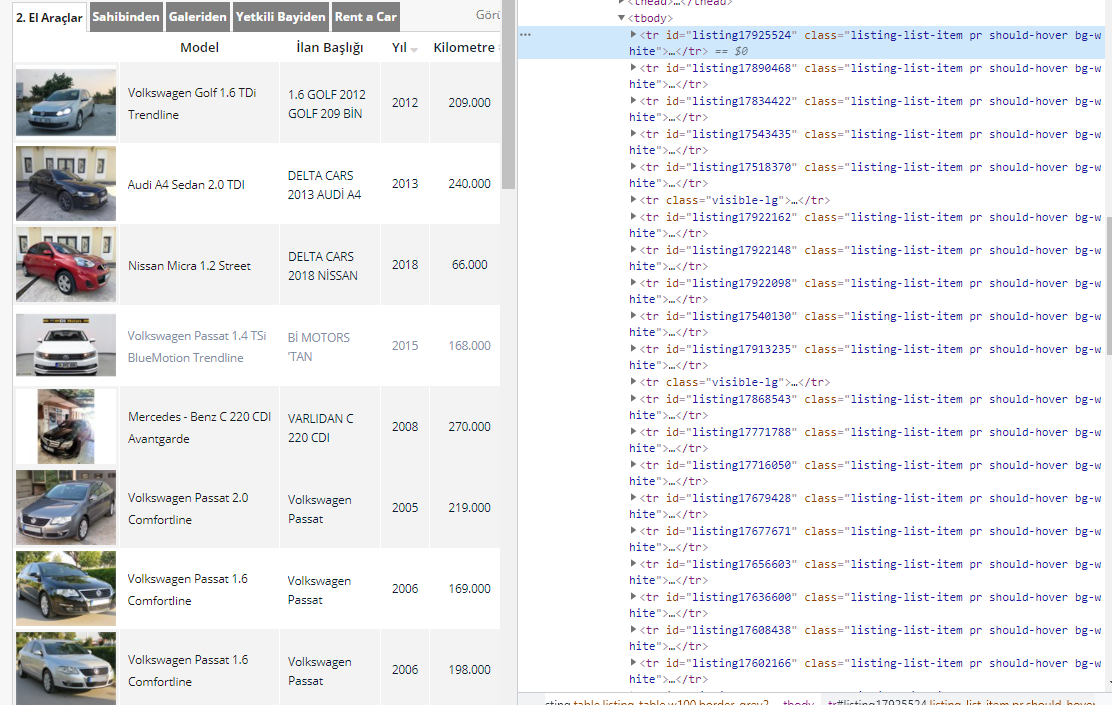Expand tr listing17636600 node
Image resolution: width=1112 pixels, height=705 pixels.
(633, 596)
